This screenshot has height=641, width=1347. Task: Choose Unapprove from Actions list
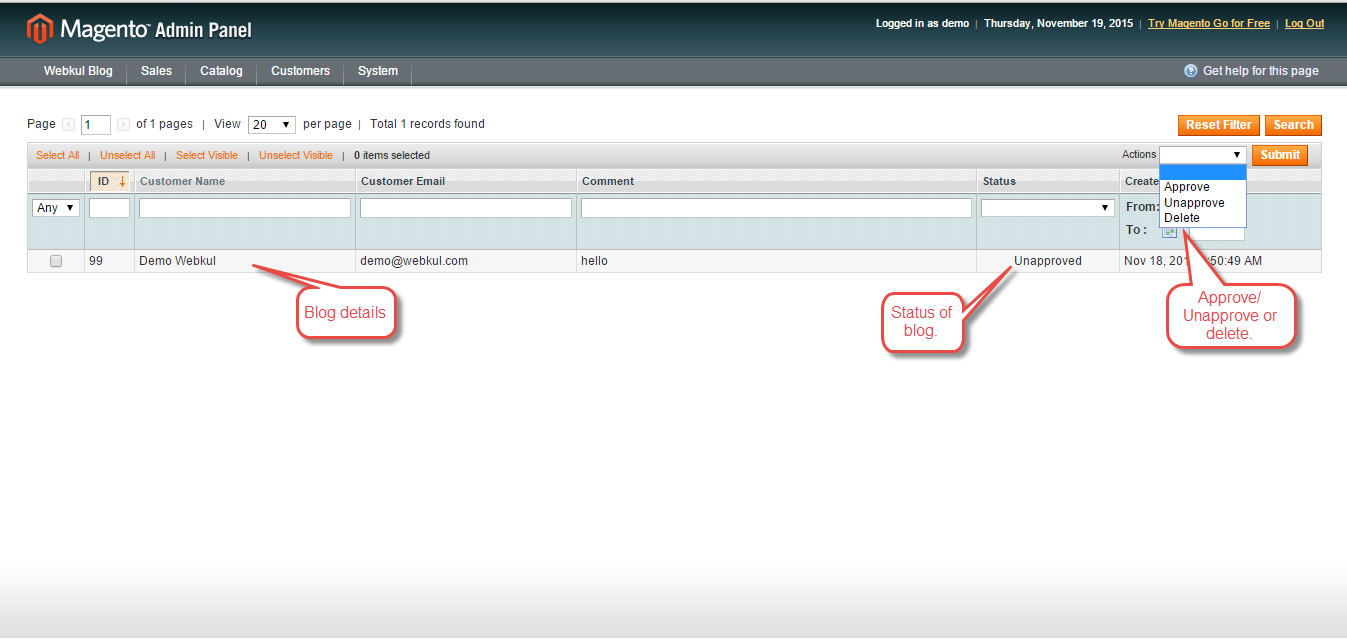[1203, 202]
